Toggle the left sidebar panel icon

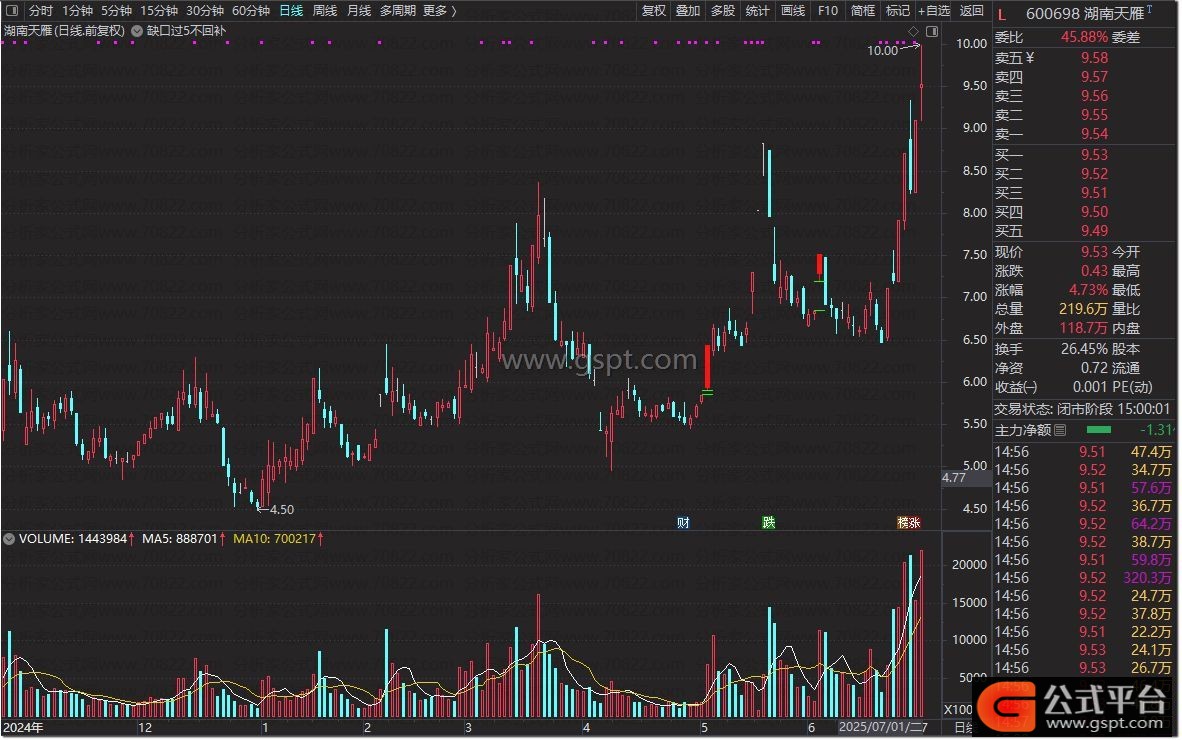tap(12, 11)
